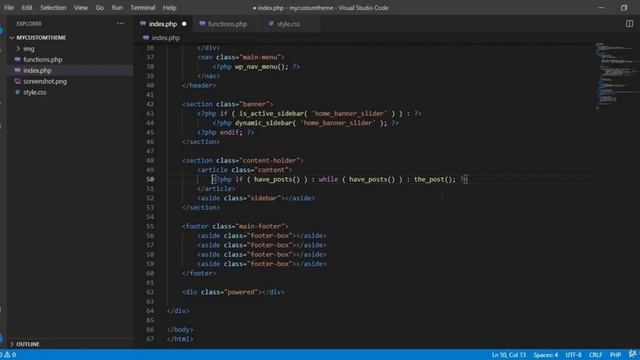This screenshot has width=640, height=360.
Task: Click the closing </html> tag line
Action: pyautogui.click(x=180, y=339)
